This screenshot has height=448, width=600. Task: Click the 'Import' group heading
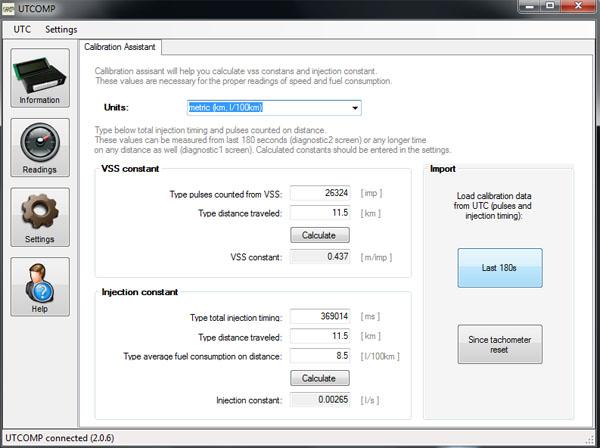443,169
